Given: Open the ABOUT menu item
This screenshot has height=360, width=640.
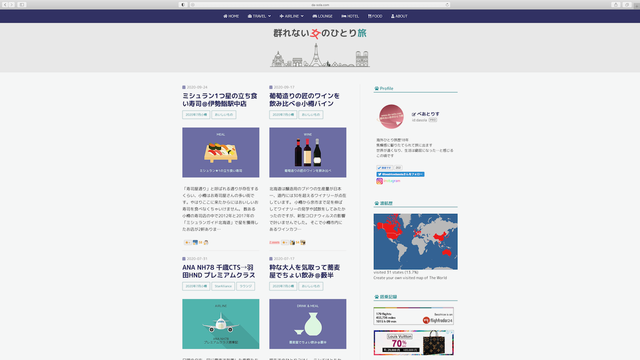Looking at the screenshot, I should [399, 16].
